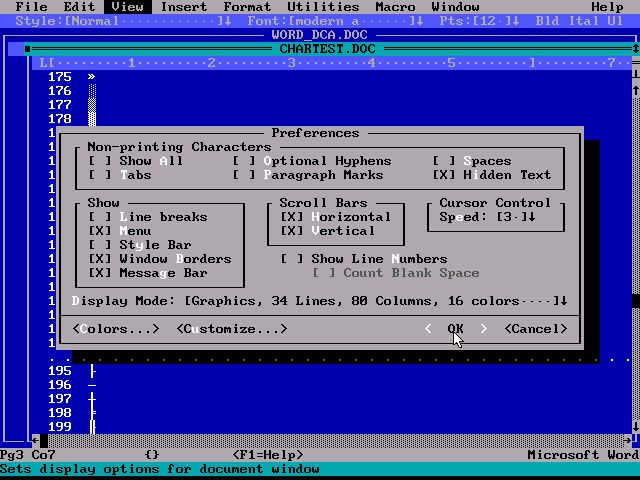Open the Font dropdown in ribbon
Viewport: 640px width, 480px height.
pos(416,20)
